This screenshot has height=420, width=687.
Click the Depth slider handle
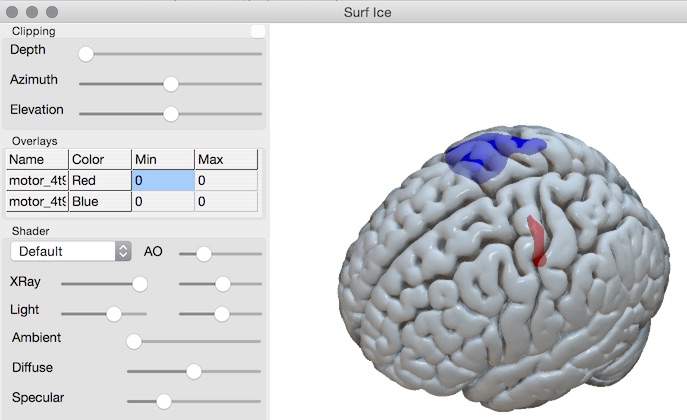tap(86, 54)
